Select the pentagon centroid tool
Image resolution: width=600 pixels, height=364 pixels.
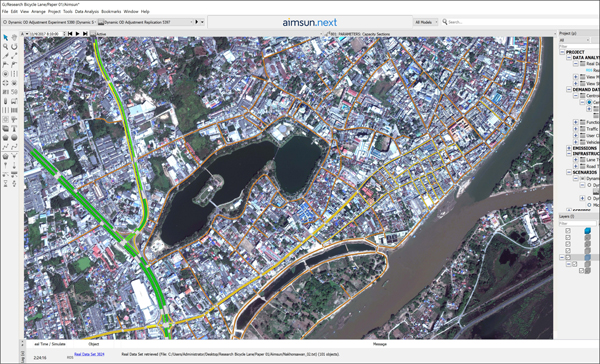(x=5, y=156)
